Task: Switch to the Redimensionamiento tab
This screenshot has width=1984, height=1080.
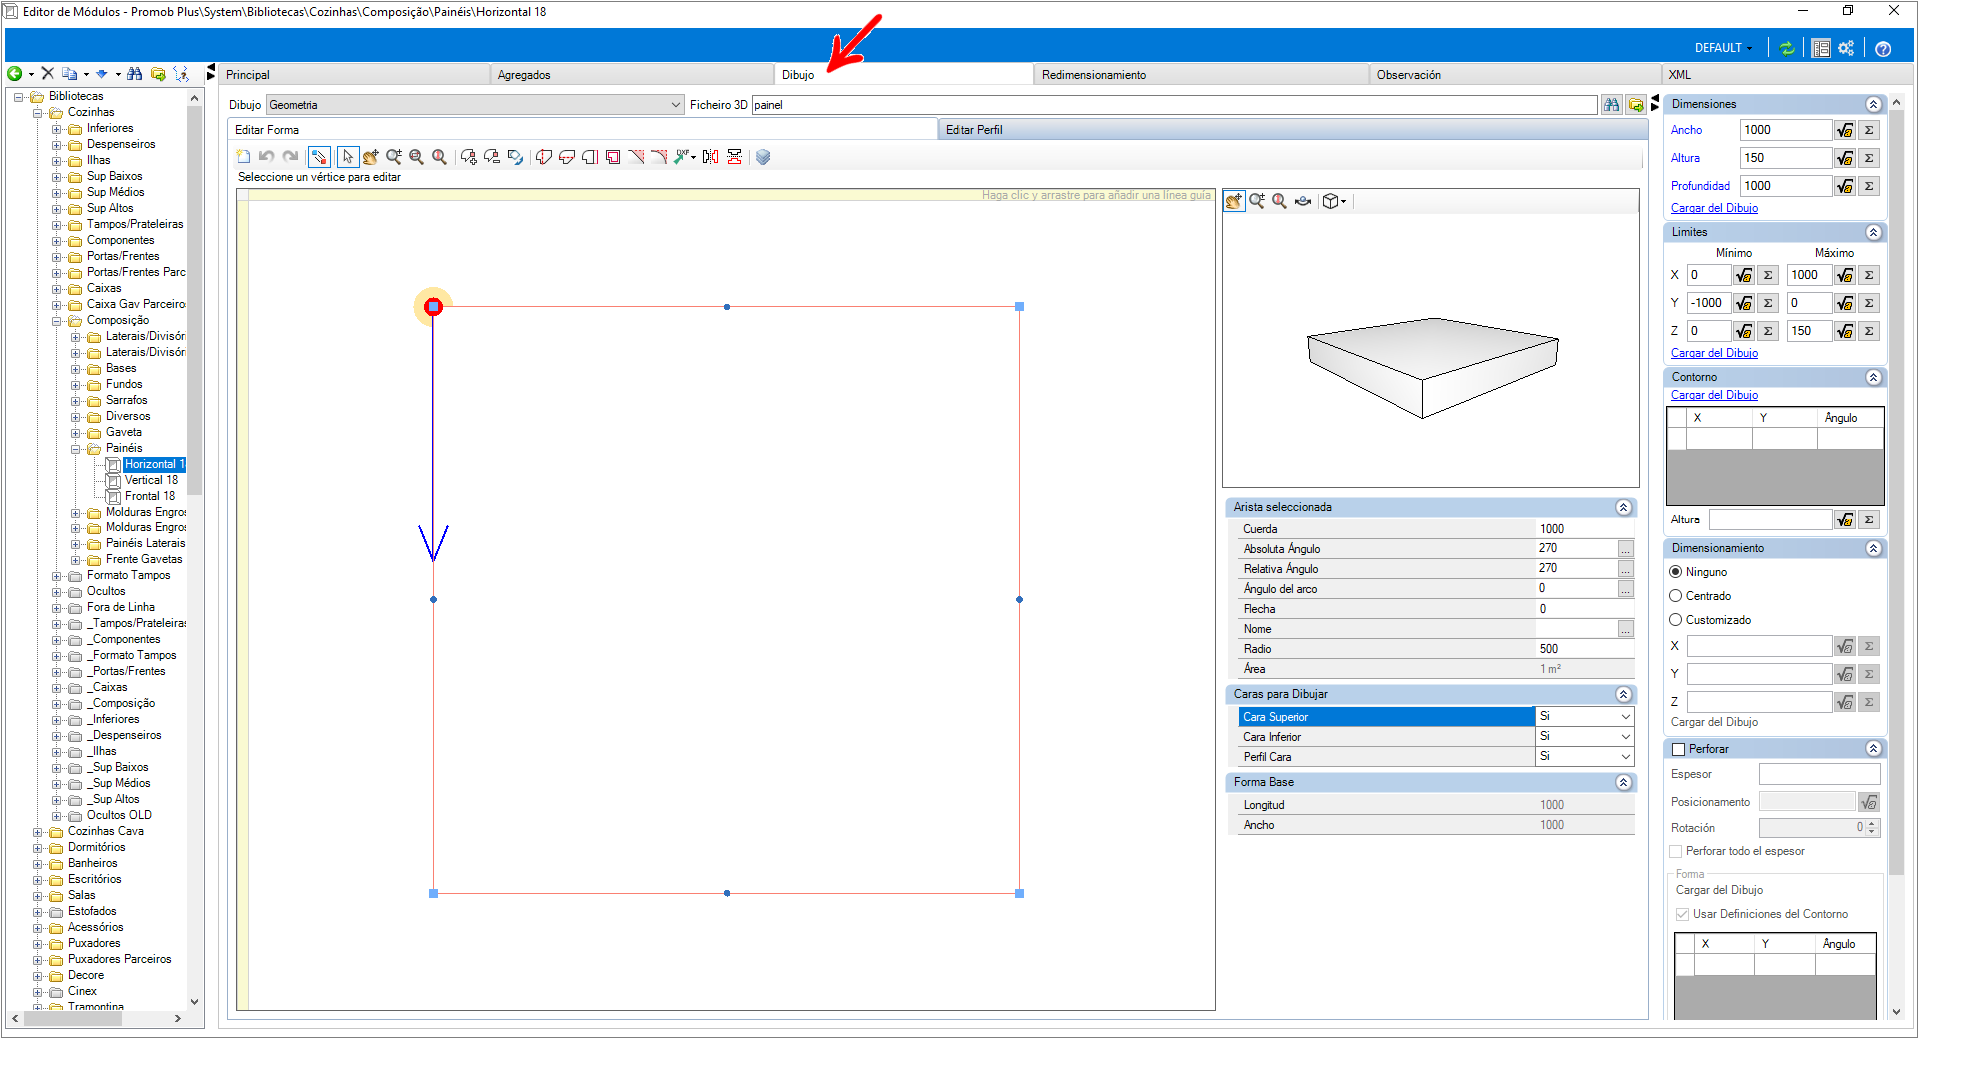Action: tap(1094, 75)
